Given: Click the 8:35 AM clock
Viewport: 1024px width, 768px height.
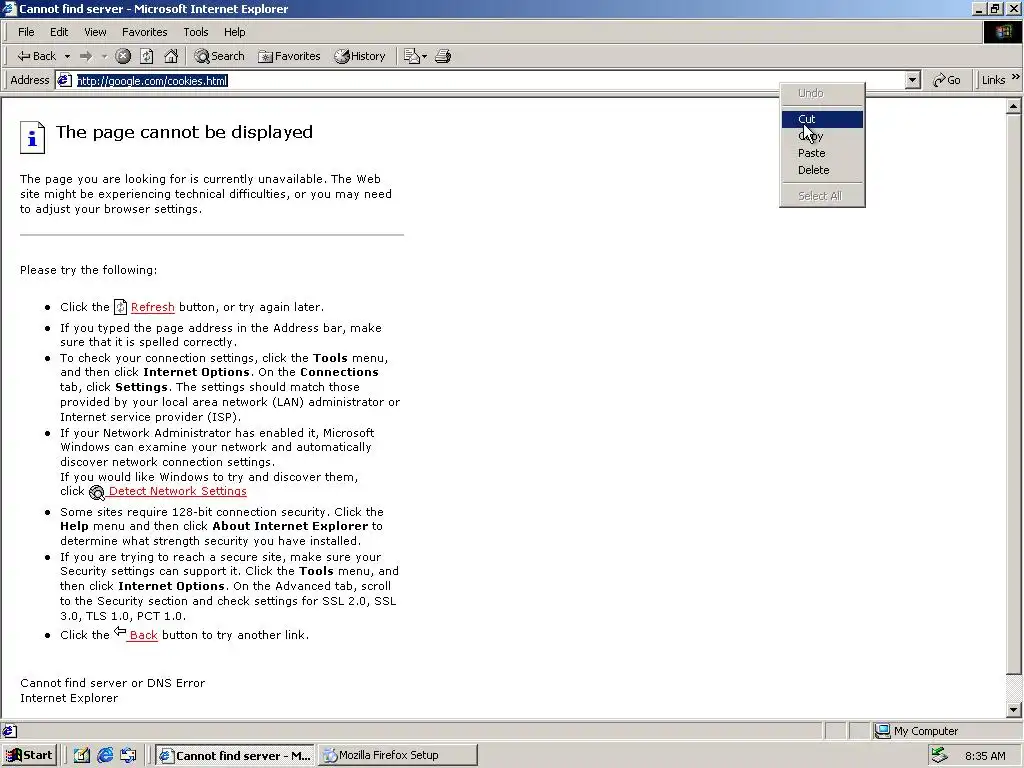Looking at the screenshot, I should pyautogui.click(x=985, y=756).
